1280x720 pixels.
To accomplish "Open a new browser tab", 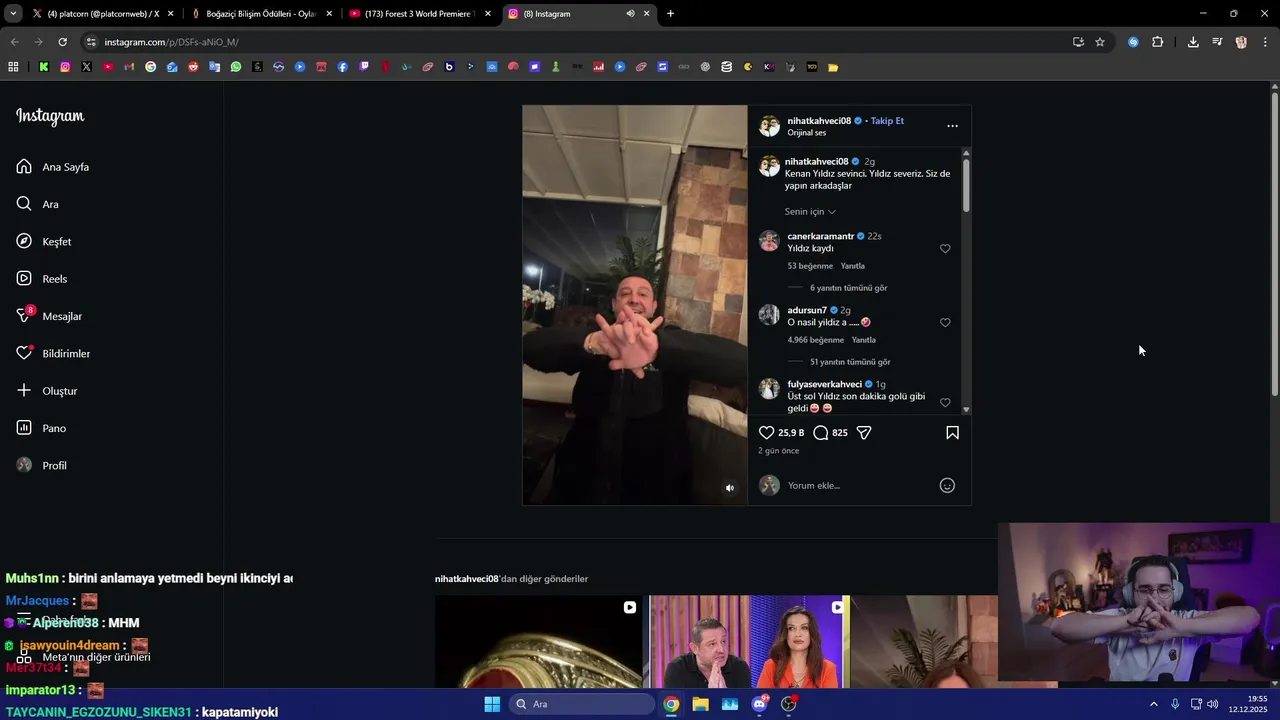I will (670, 14).
